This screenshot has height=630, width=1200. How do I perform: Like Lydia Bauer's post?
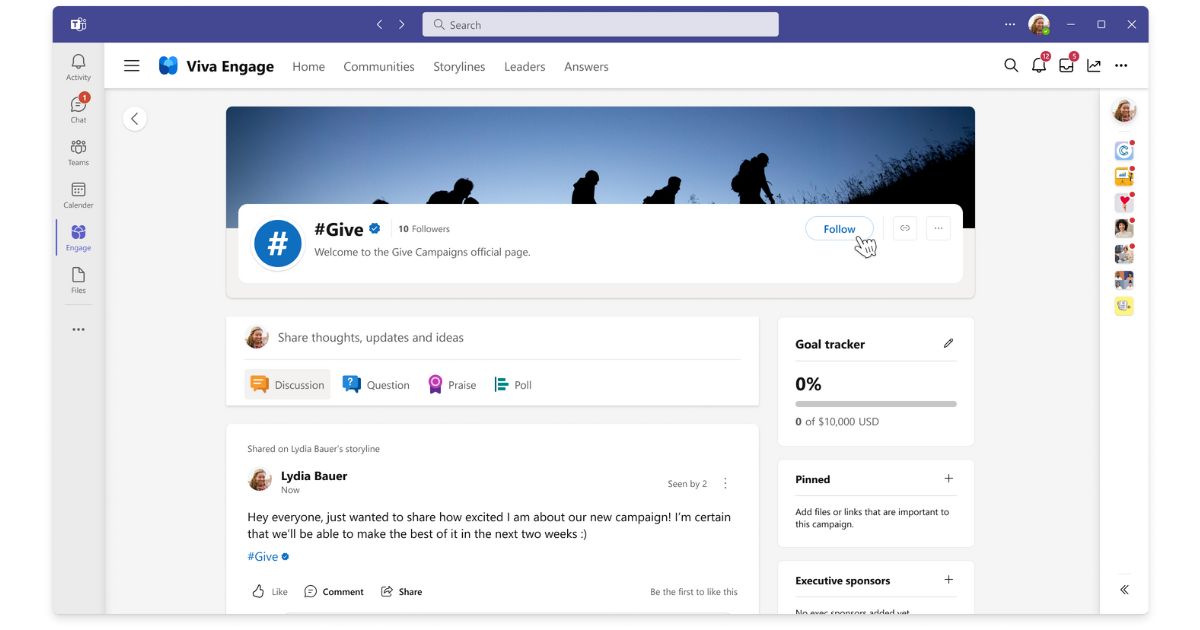tap(269, 591)
